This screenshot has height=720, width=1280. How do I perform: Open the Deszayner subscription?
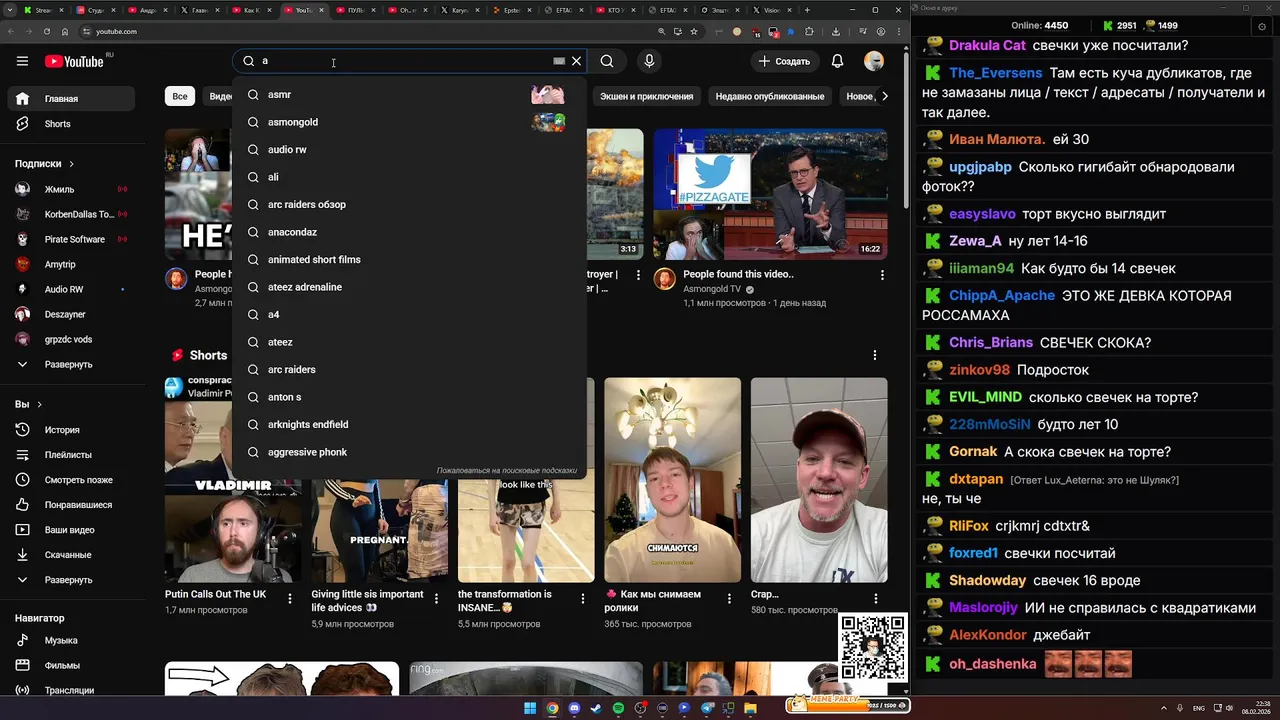[70, 314]
